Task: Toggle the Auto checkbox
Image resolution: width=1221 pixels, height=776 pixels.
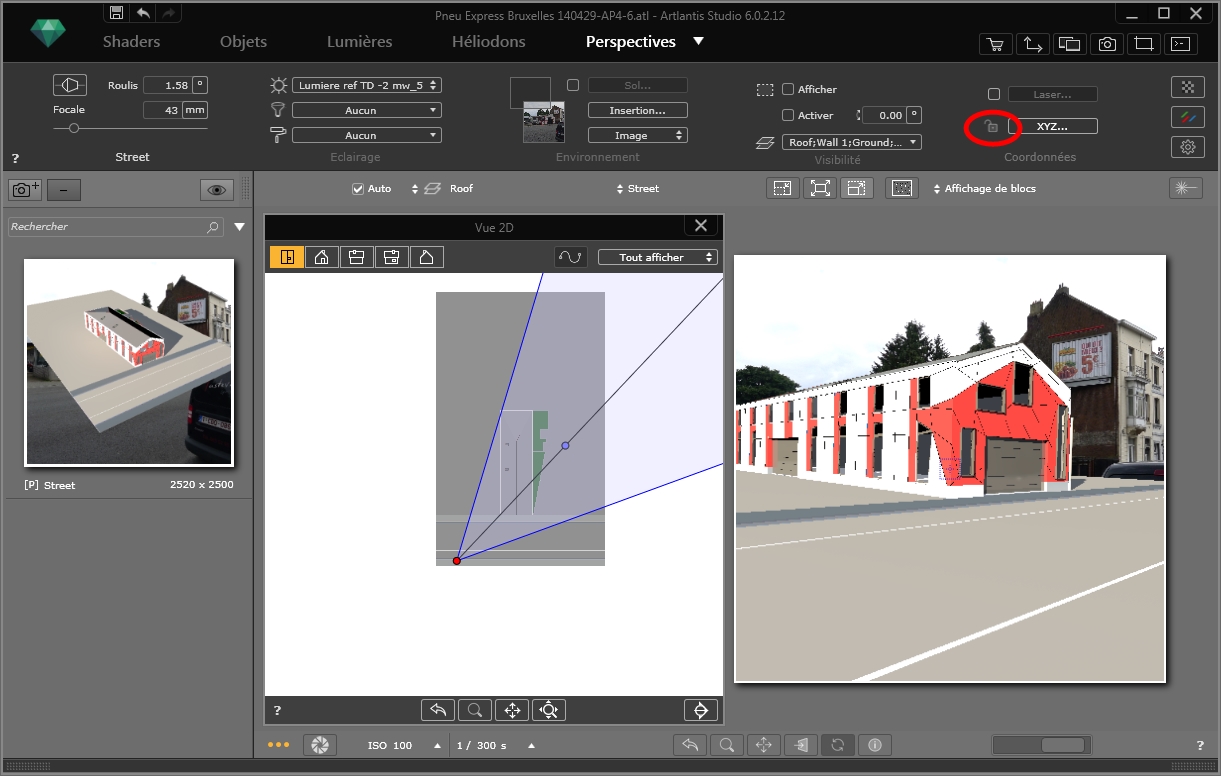Action: coord(358,189)
